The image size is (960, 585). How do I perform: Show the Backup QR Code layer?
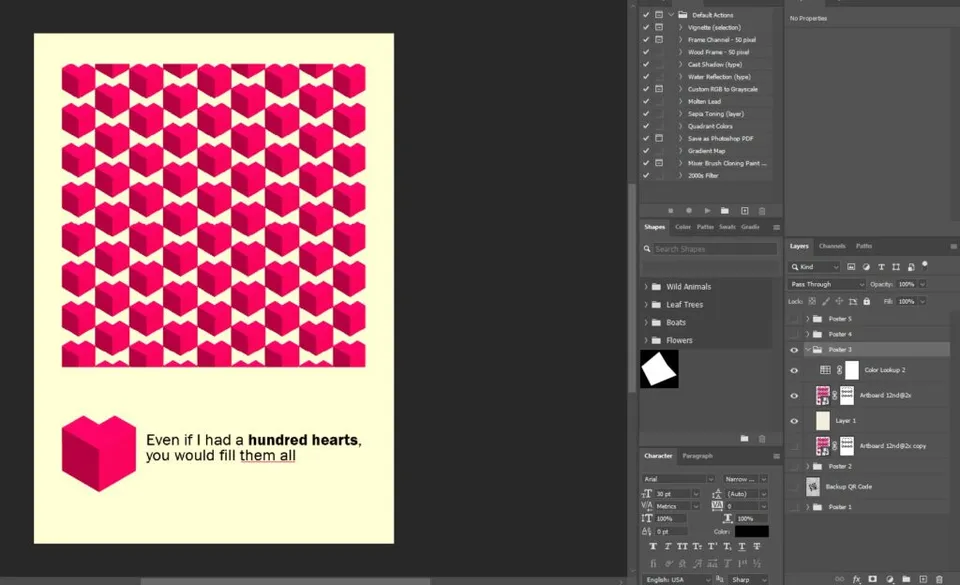tap(794, 487)
